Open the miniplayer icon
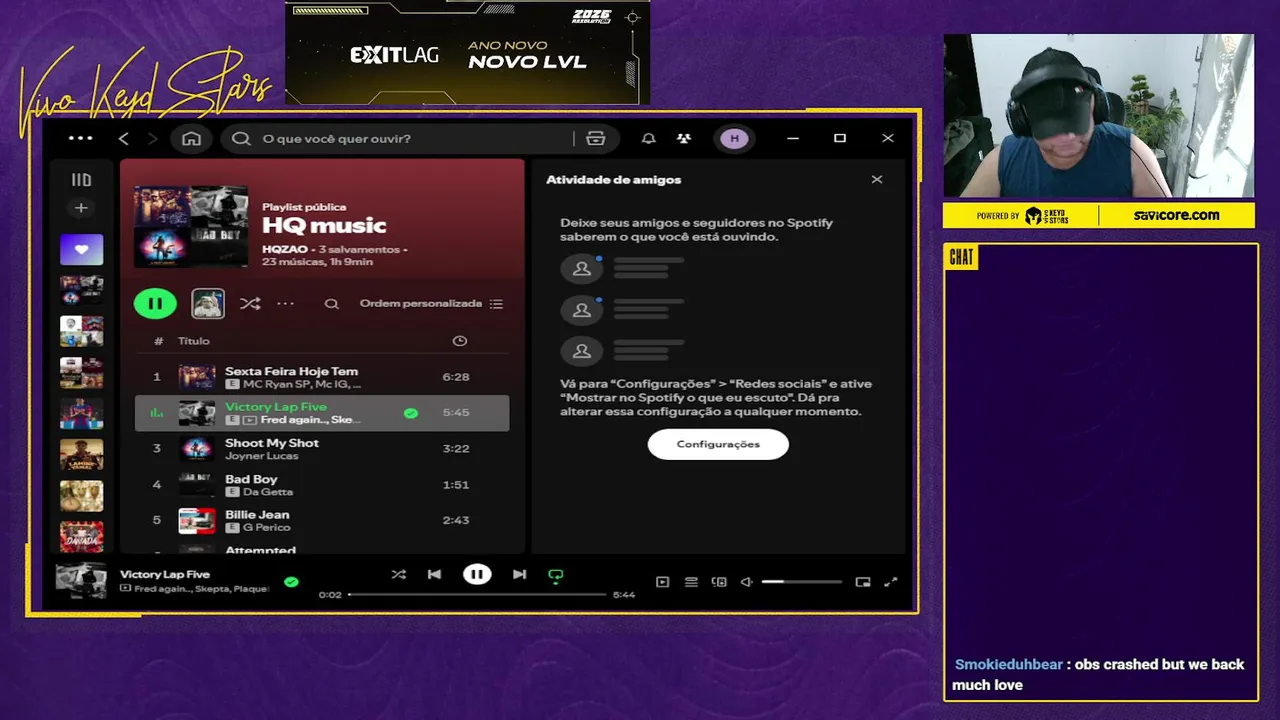Viewport: 1280px width, 720px height. [863, 581]
